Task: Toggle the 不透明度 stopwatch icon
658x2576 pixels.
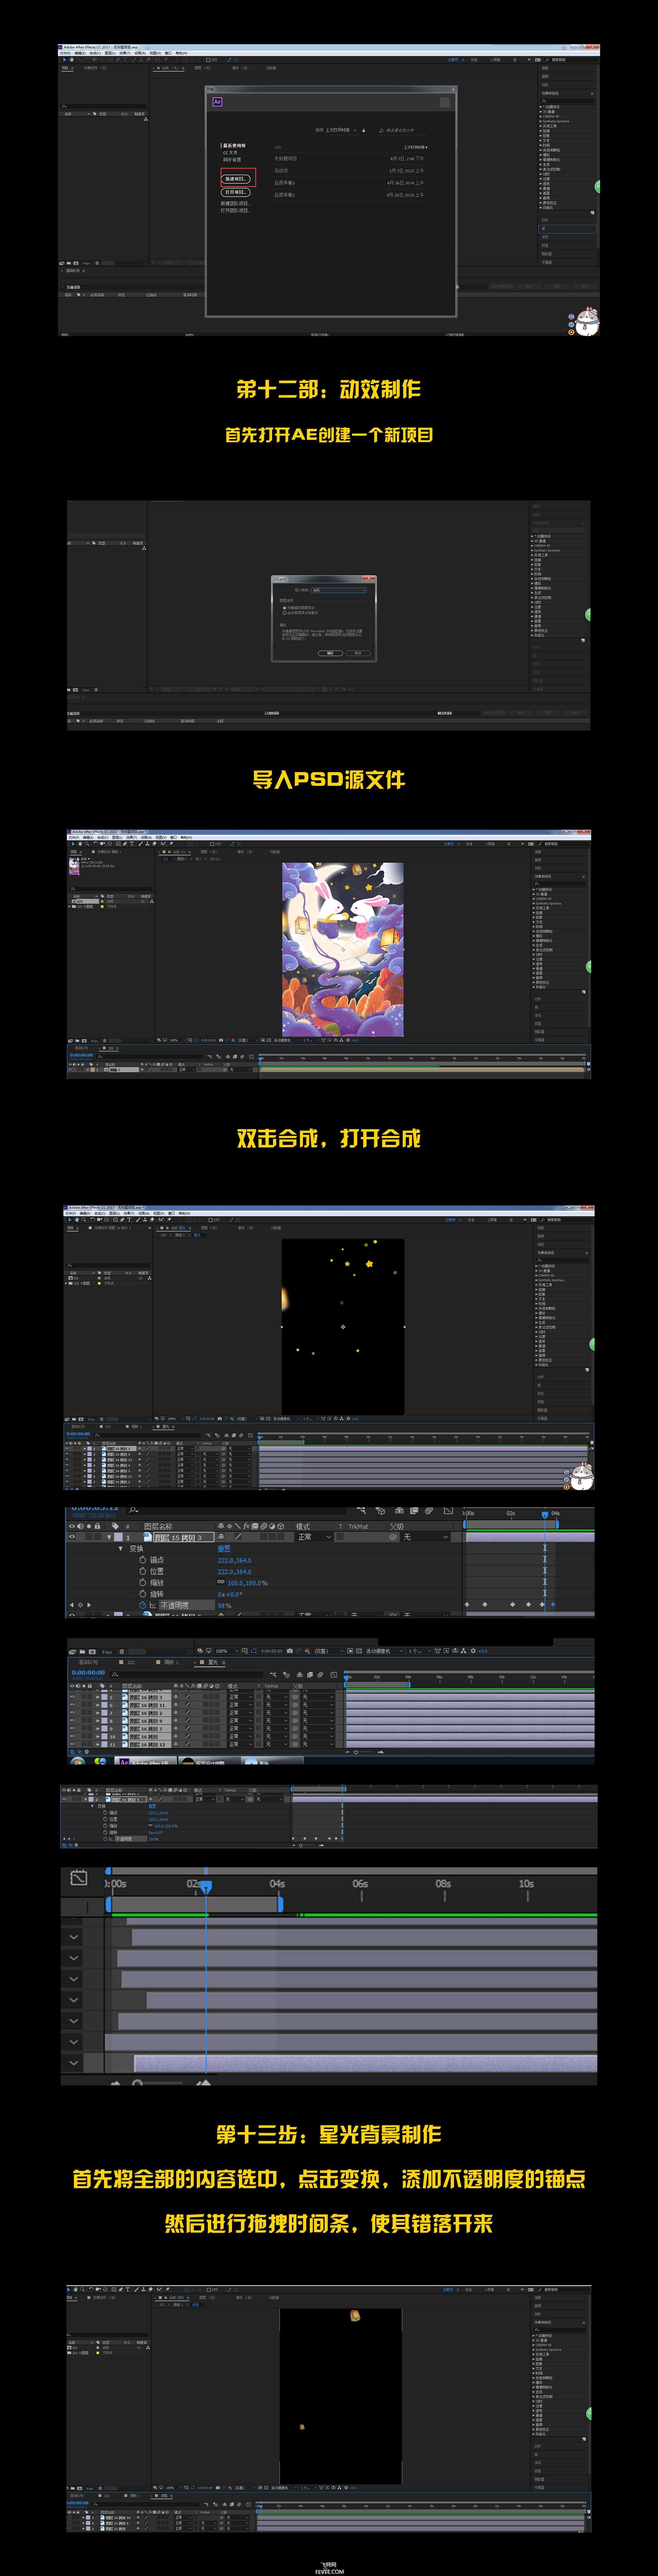Action: 143,1605
